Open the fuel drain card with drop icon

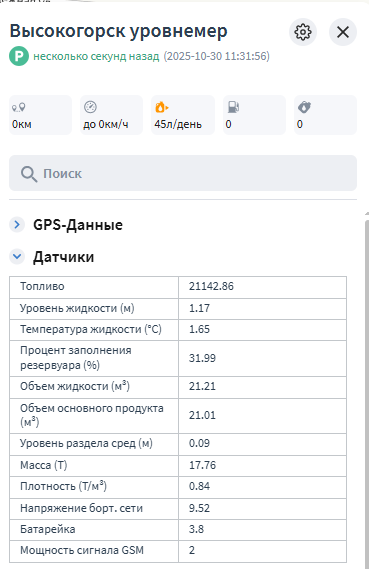(x=325, y=115)
